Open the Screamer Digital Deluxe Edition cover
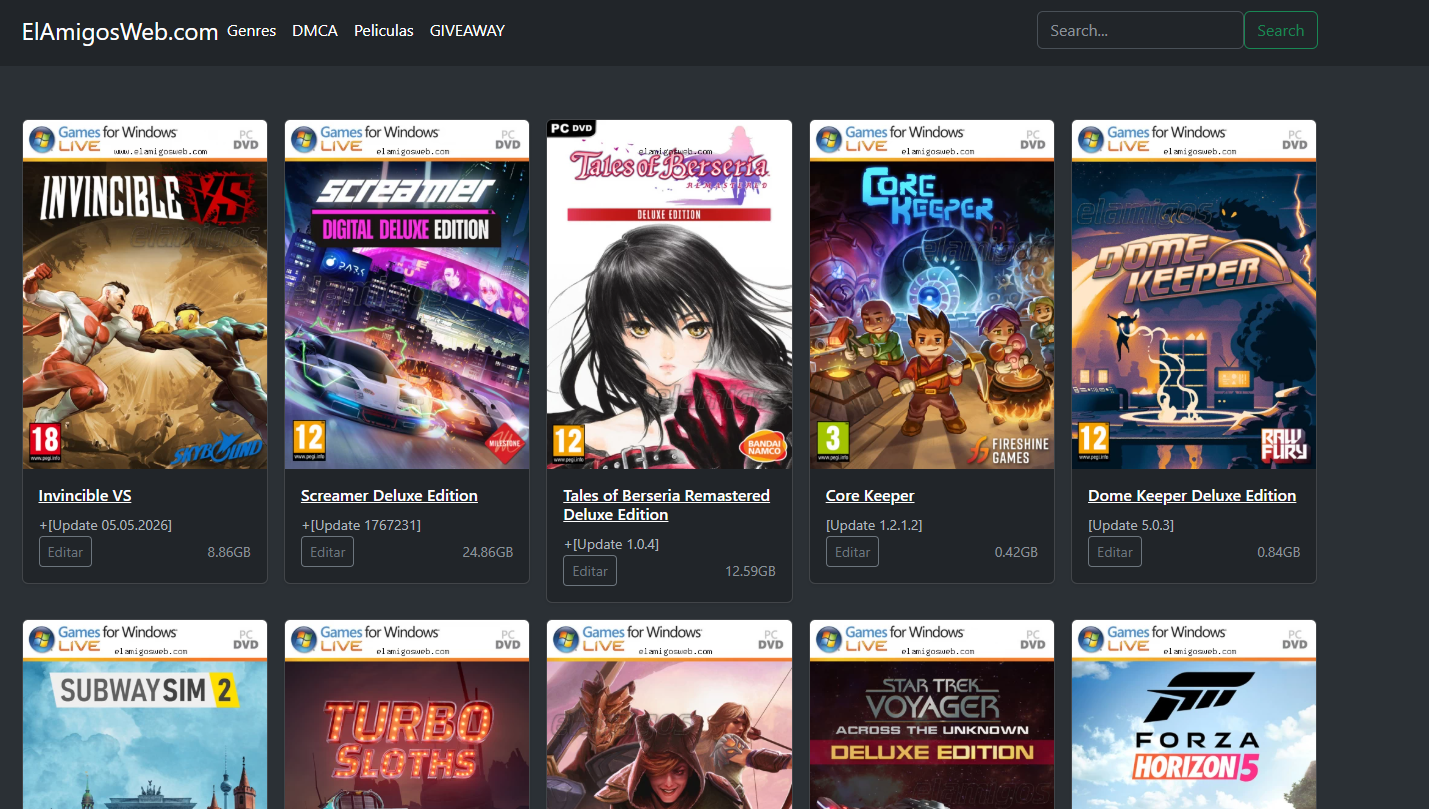Screen dimensions: 1429x809 tap(407, 295)
